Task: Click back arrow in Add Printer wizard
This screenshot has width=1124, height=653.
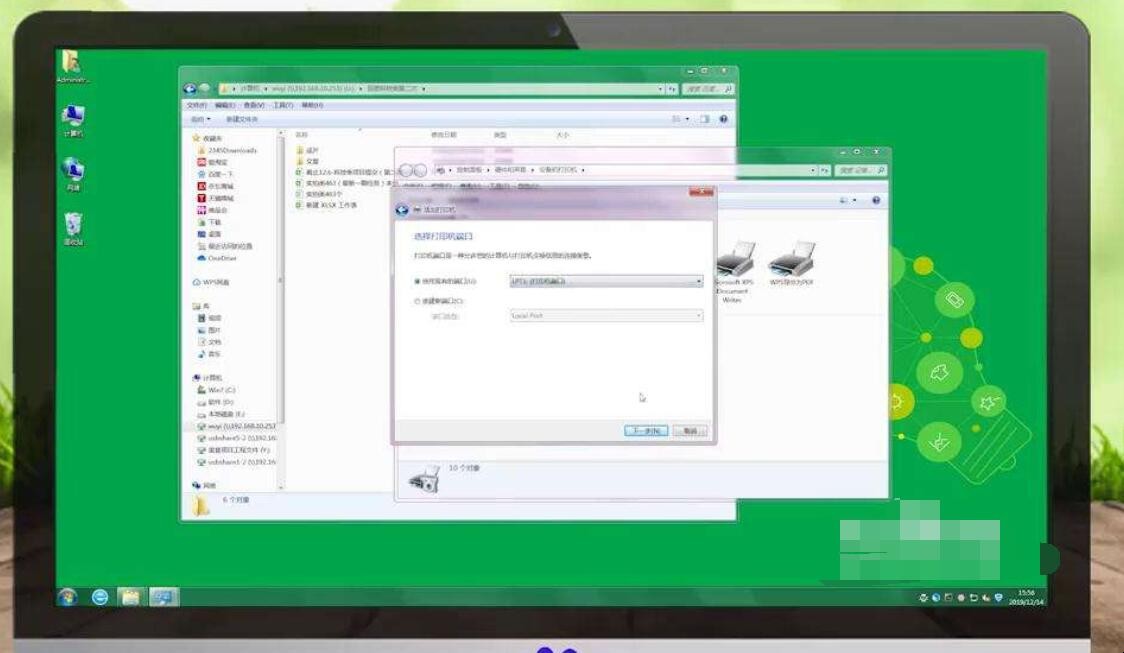Action: click(402, 210)
